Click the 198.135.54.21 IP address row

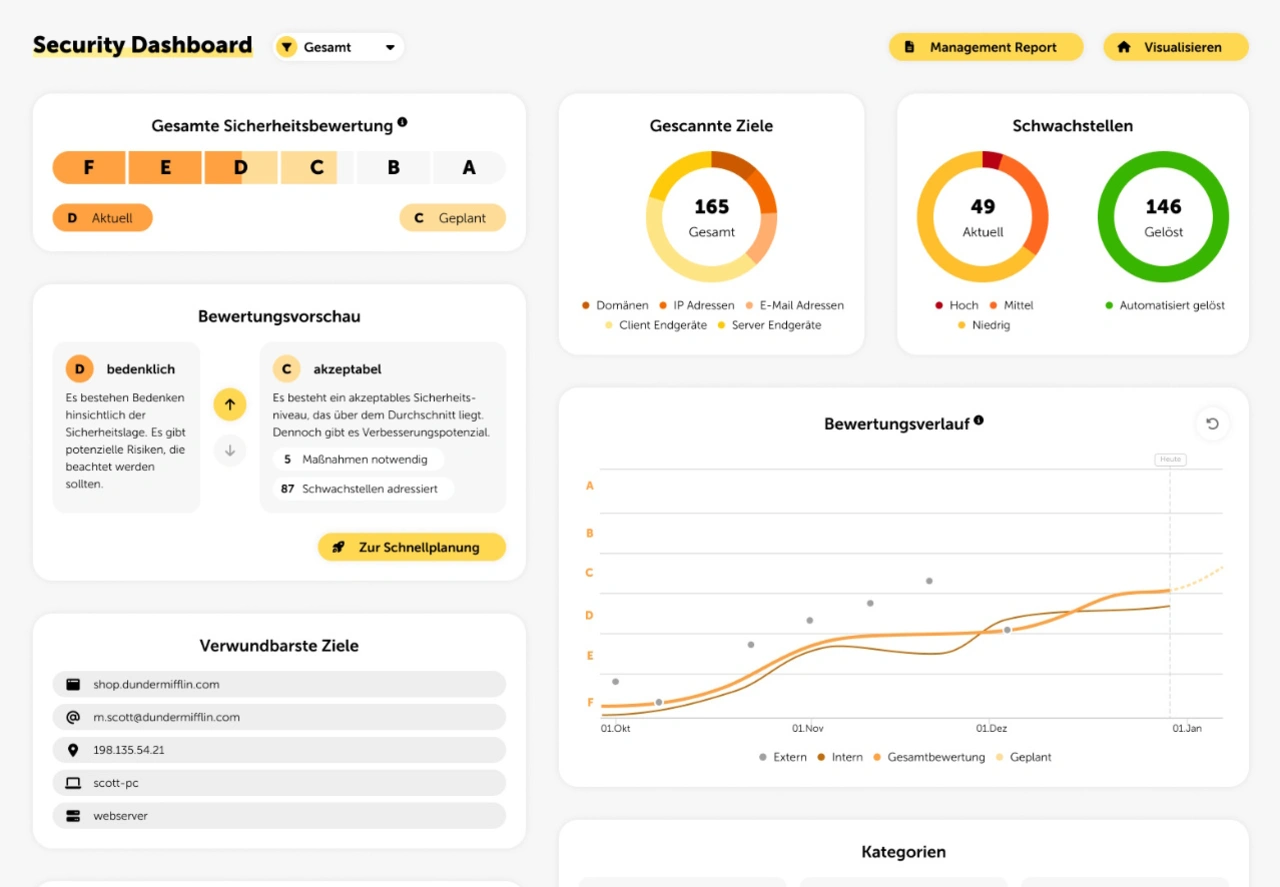[x=279, y=750]
